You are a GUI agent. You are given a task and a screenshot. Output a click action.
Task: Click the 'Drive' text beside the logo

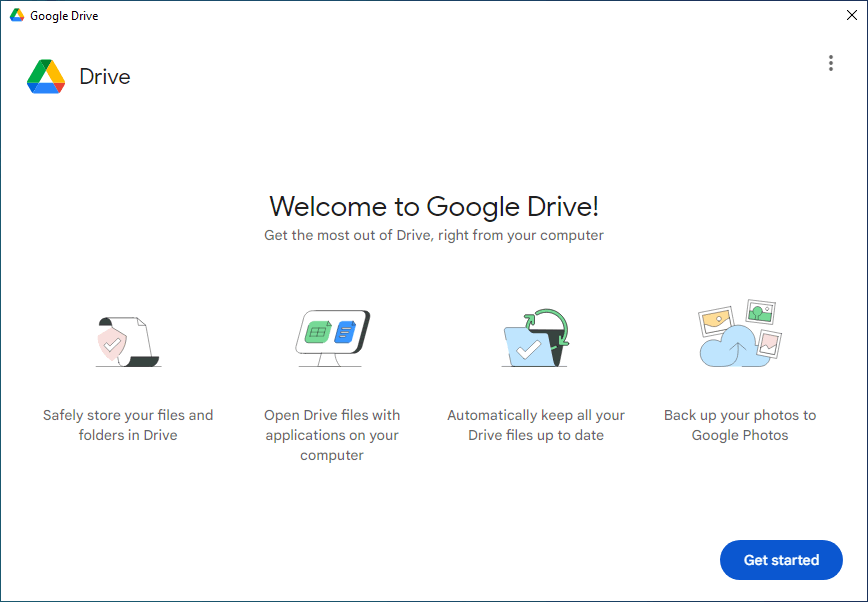pos(105,77)
